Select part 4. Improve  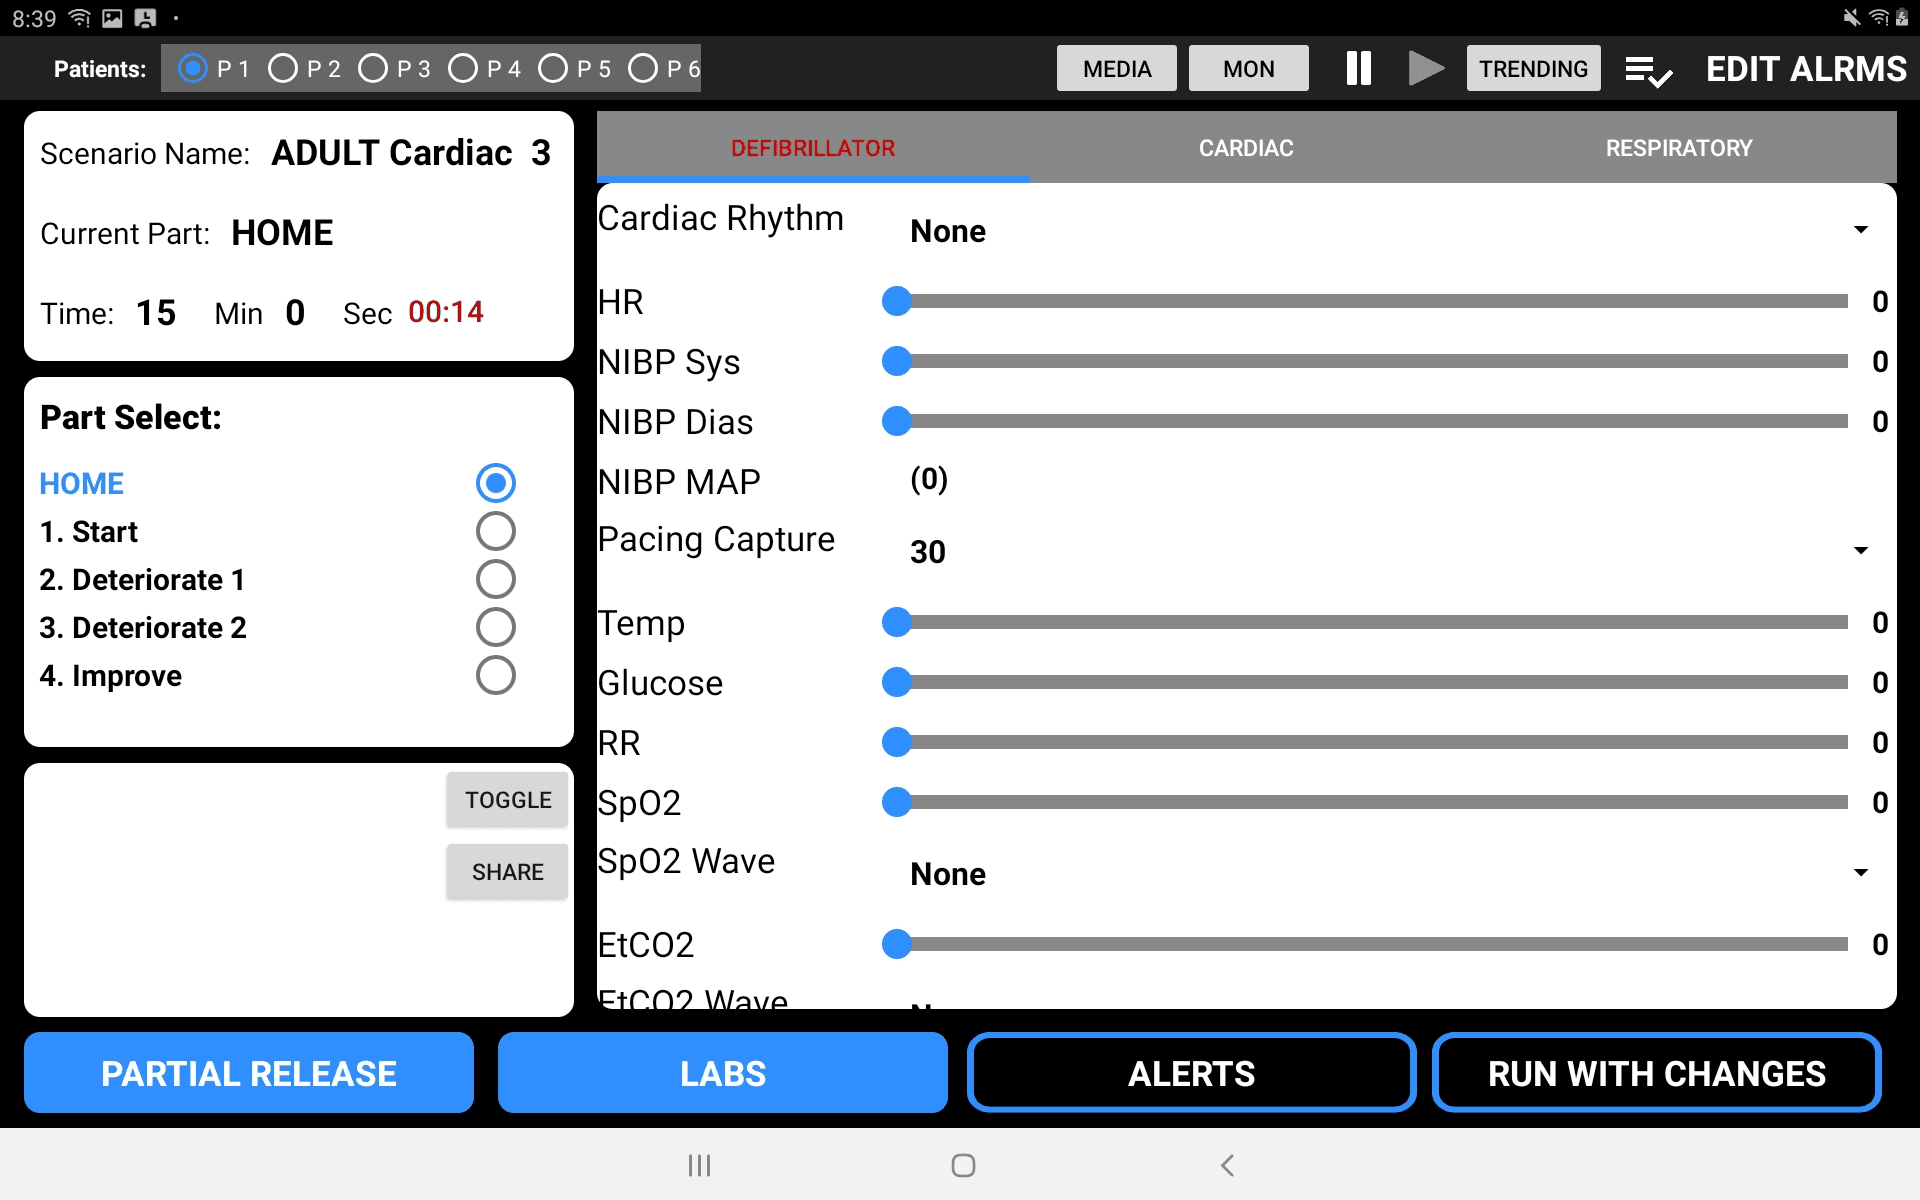(495, 675)
